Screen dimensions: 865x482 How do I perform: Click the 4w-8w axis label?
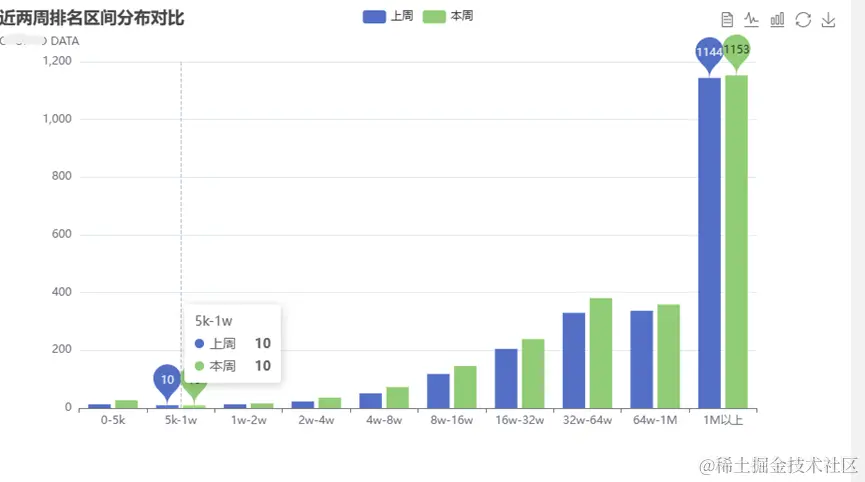tap(384, 420)
